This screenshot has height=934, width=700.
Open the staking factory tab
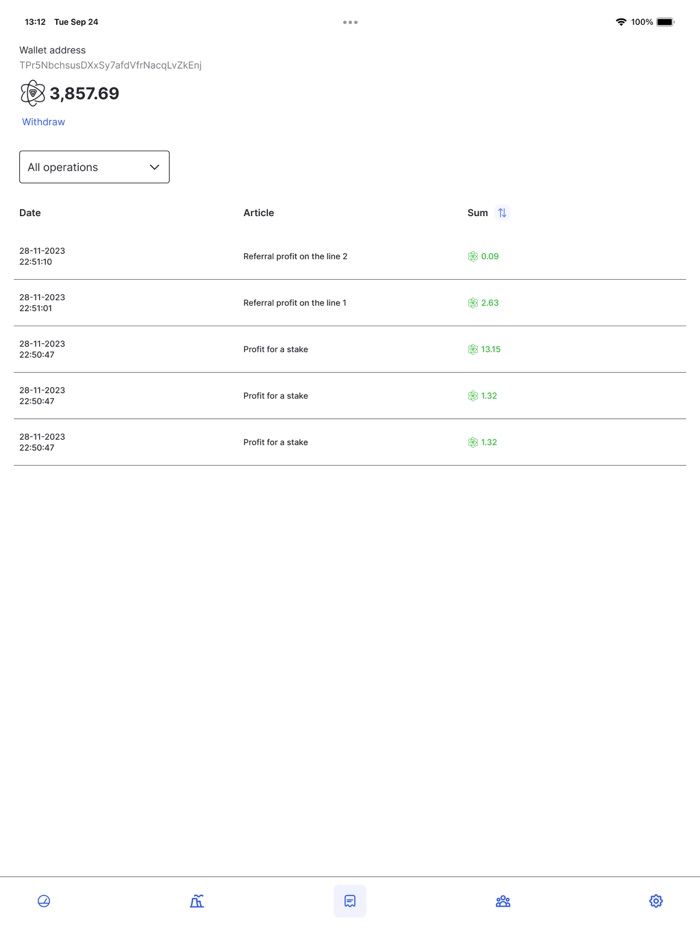197,901
